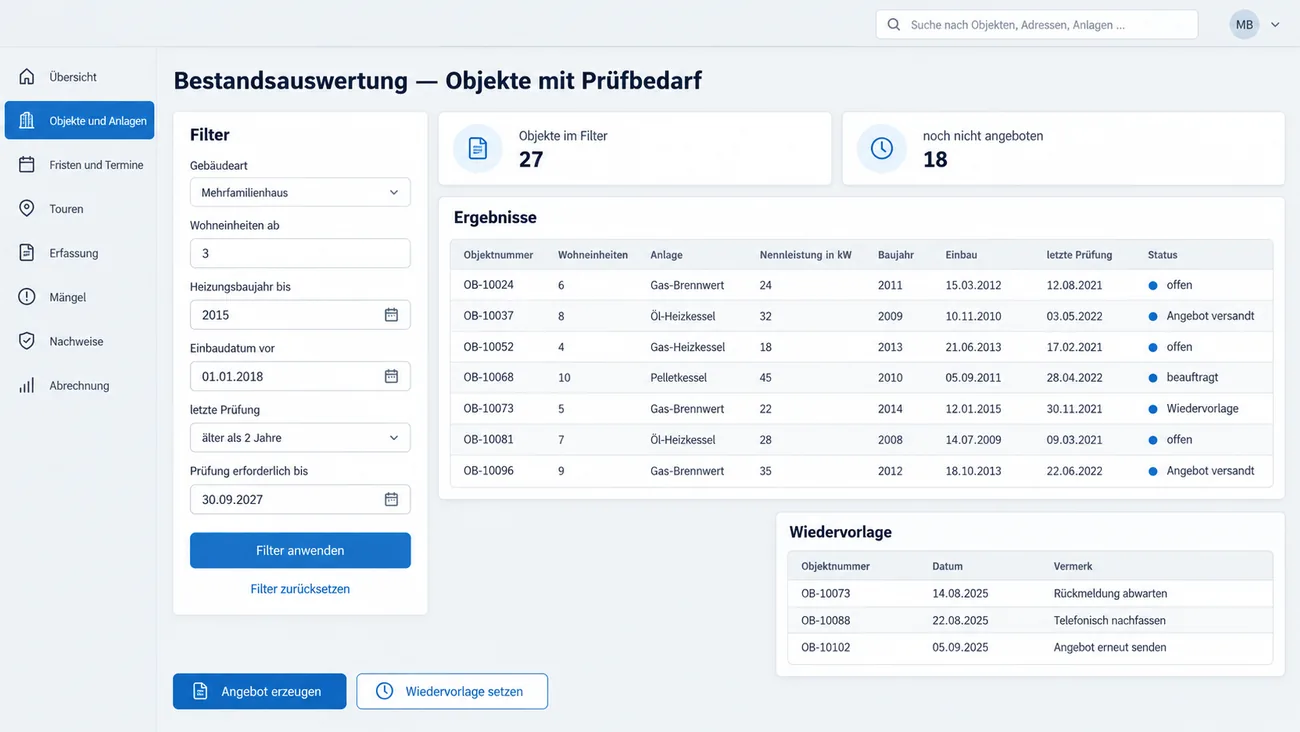Image resolution: width=1300 pixels, height=732 pixels.
Task: Click into the search field for Objekte
Action: coord(1037,25)
